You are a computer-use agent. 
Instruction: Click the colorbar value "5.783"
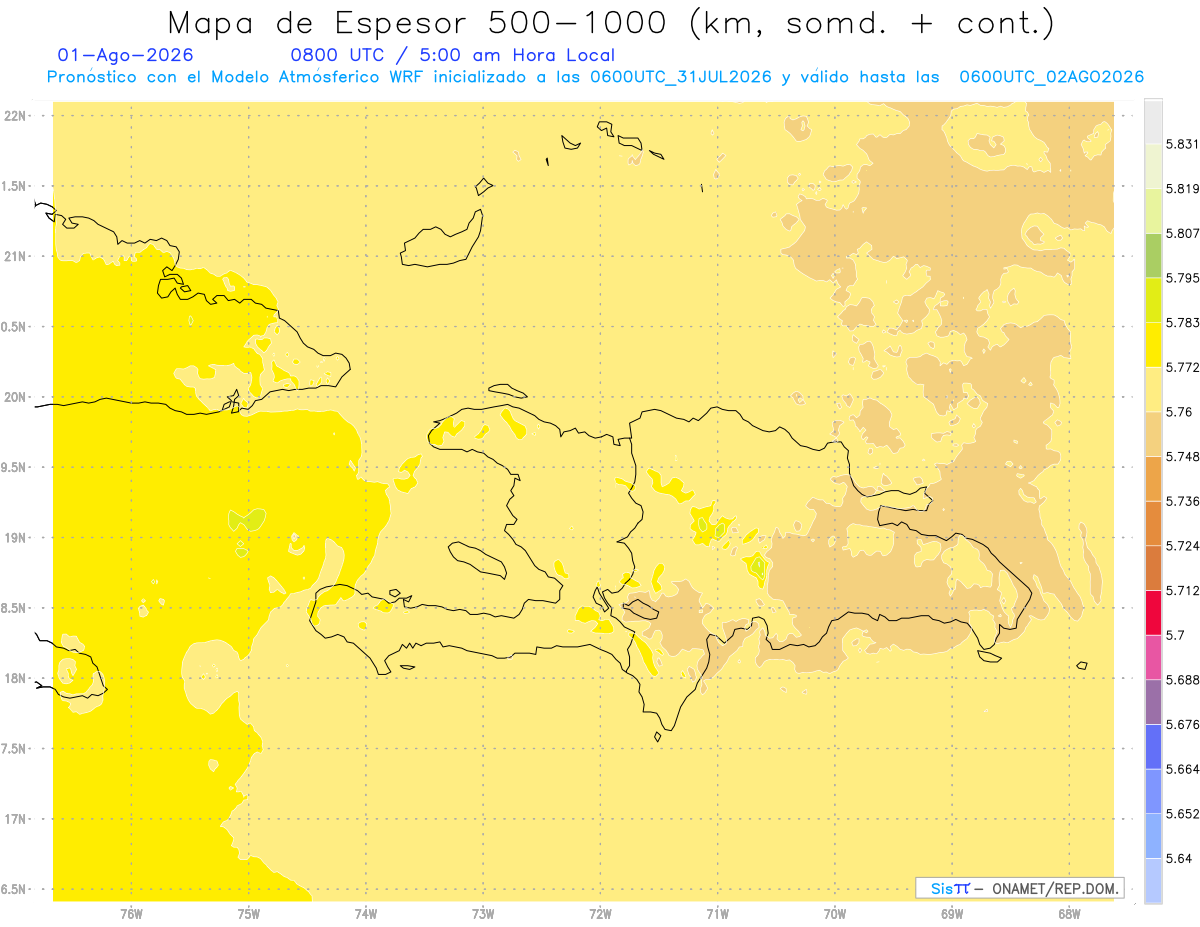[x=1183, y=323]
